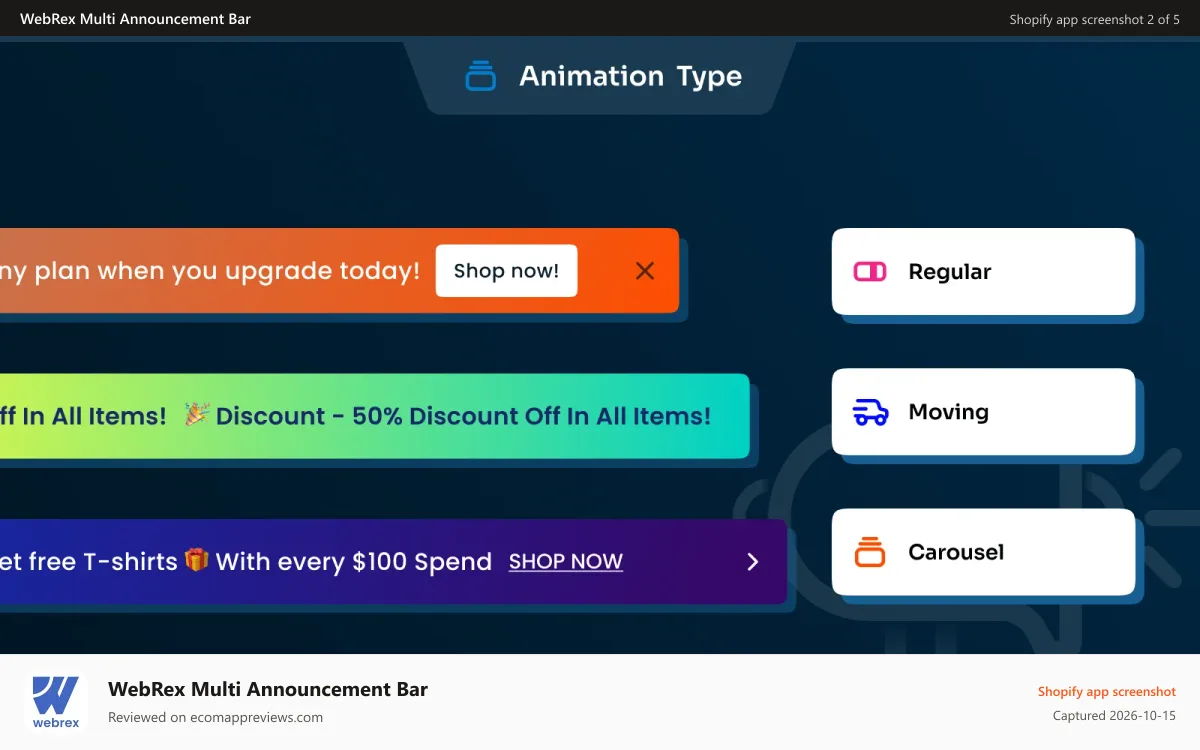1200x750 pixels.
Task: Advance carousel with right chevron arrow
Action: pos(753,562)
